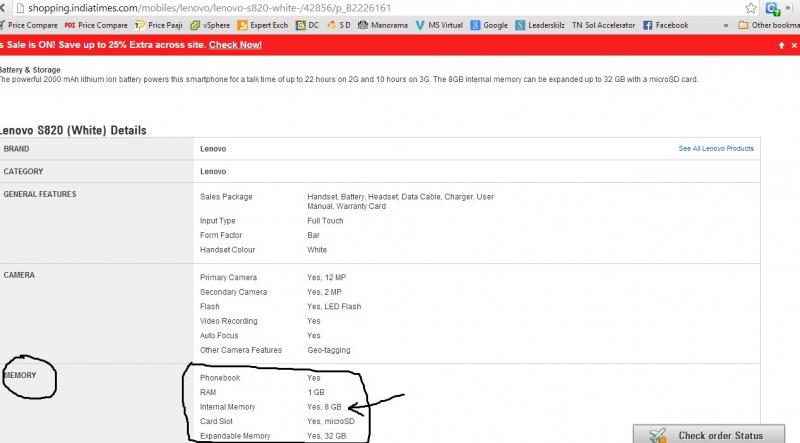Open the MS Virtual bookmark
This screenshot has width=800, height=443.
[x=439, y=25]
